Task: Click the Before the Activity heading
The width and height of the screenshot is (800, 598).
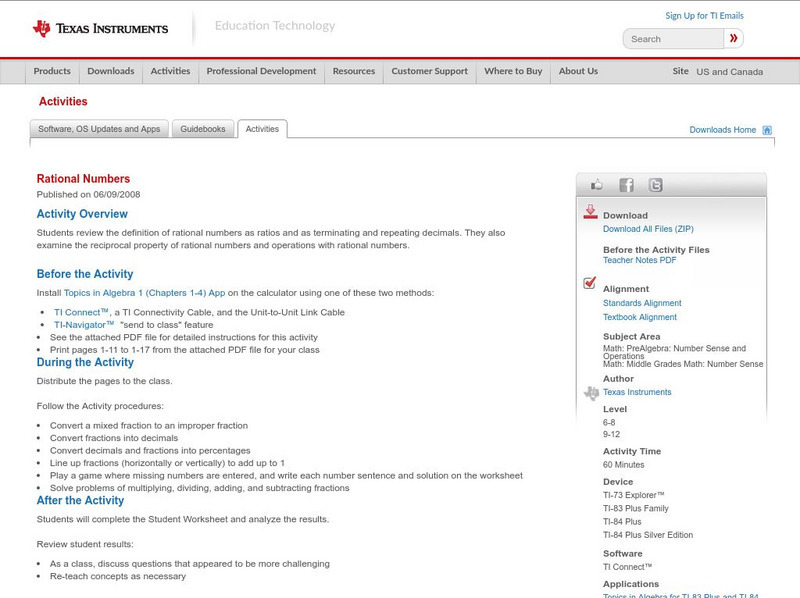Action: click(x=85, y=274)
